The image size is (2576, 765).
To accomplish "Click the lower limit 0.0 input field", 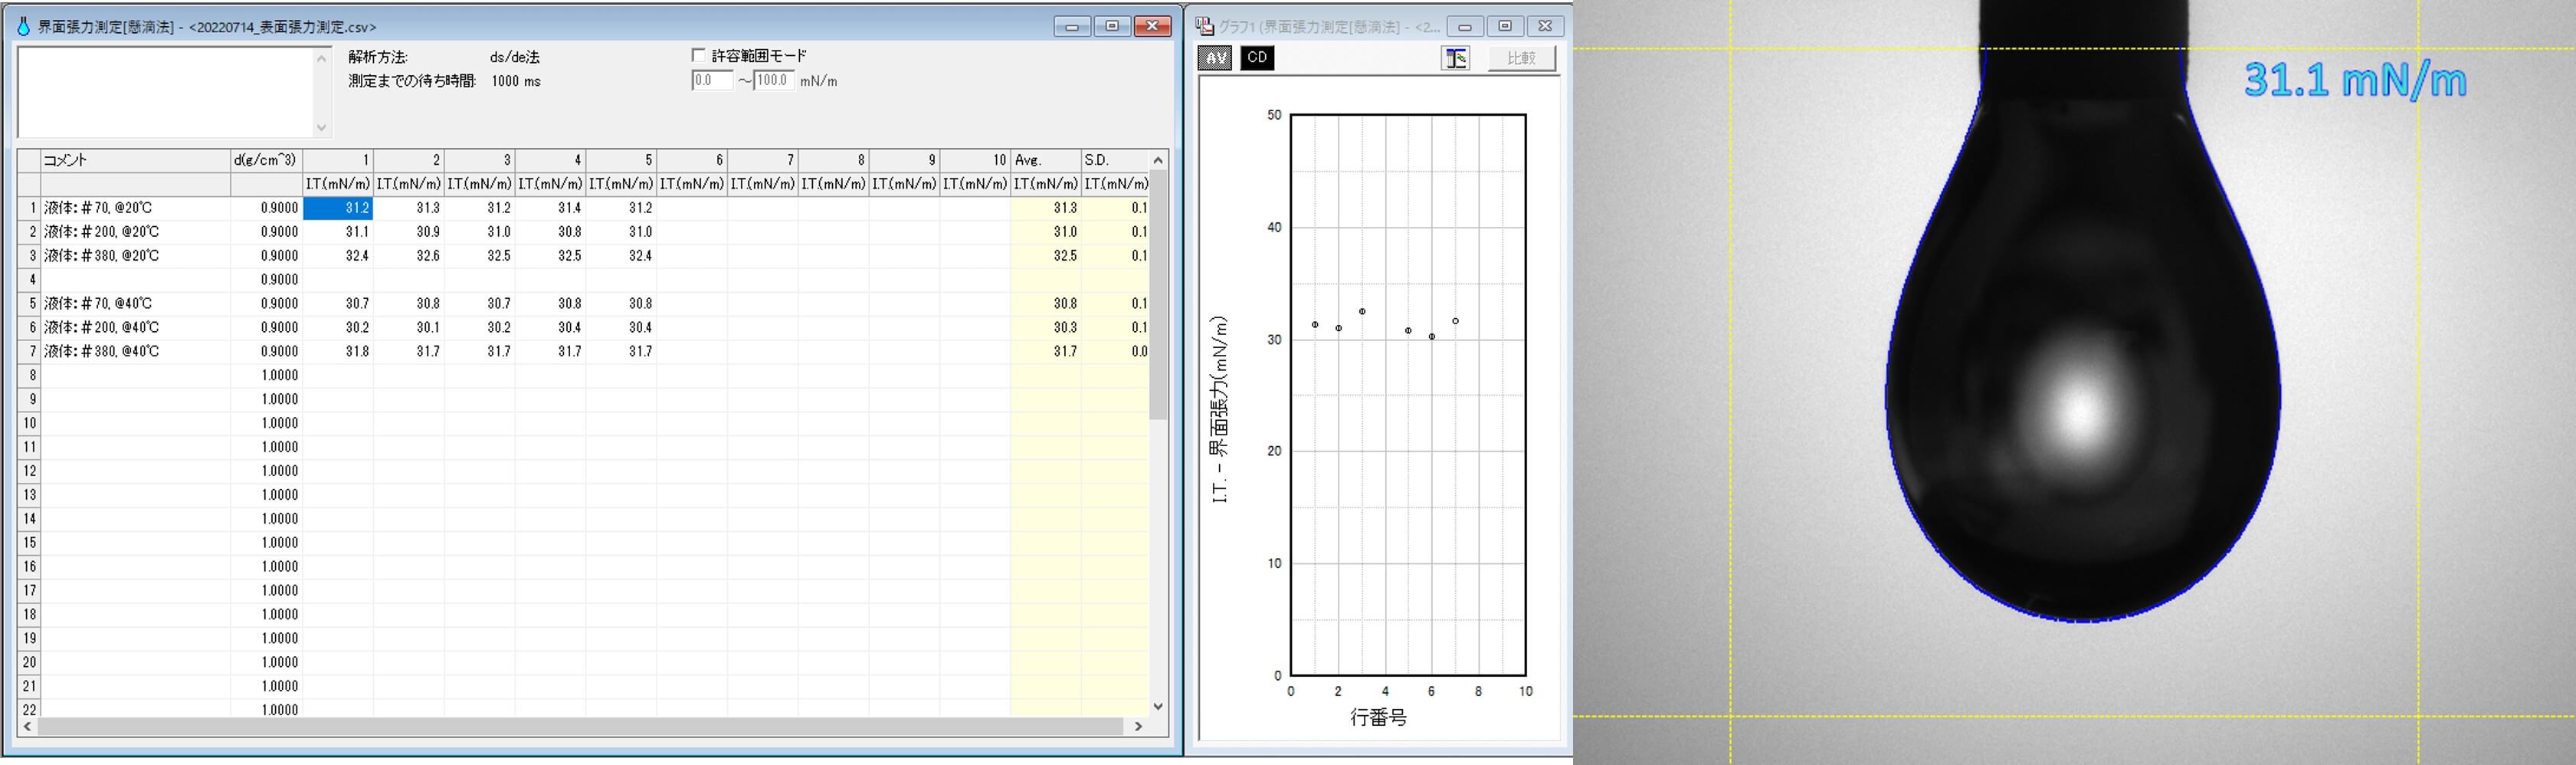I will point(711,81).
